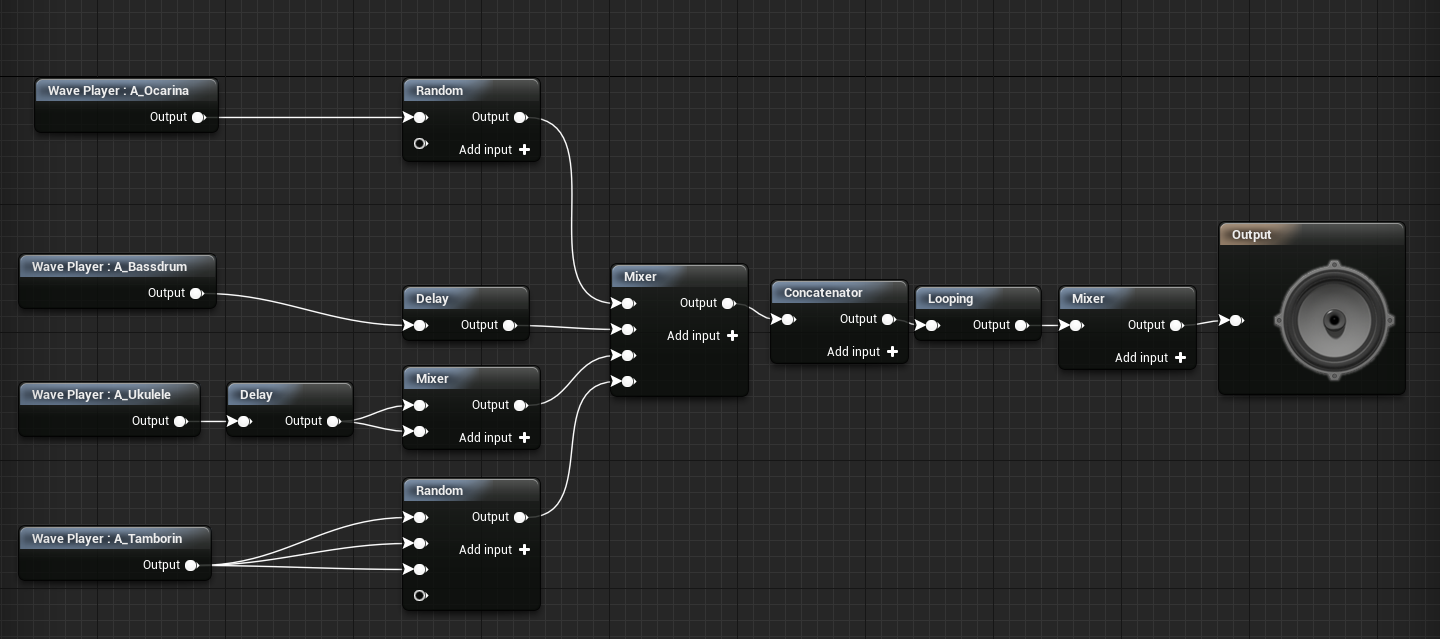1440x639 pixels.
Task: Click the output pin of the Ukulele Mixer node
Action: point(520,405)
